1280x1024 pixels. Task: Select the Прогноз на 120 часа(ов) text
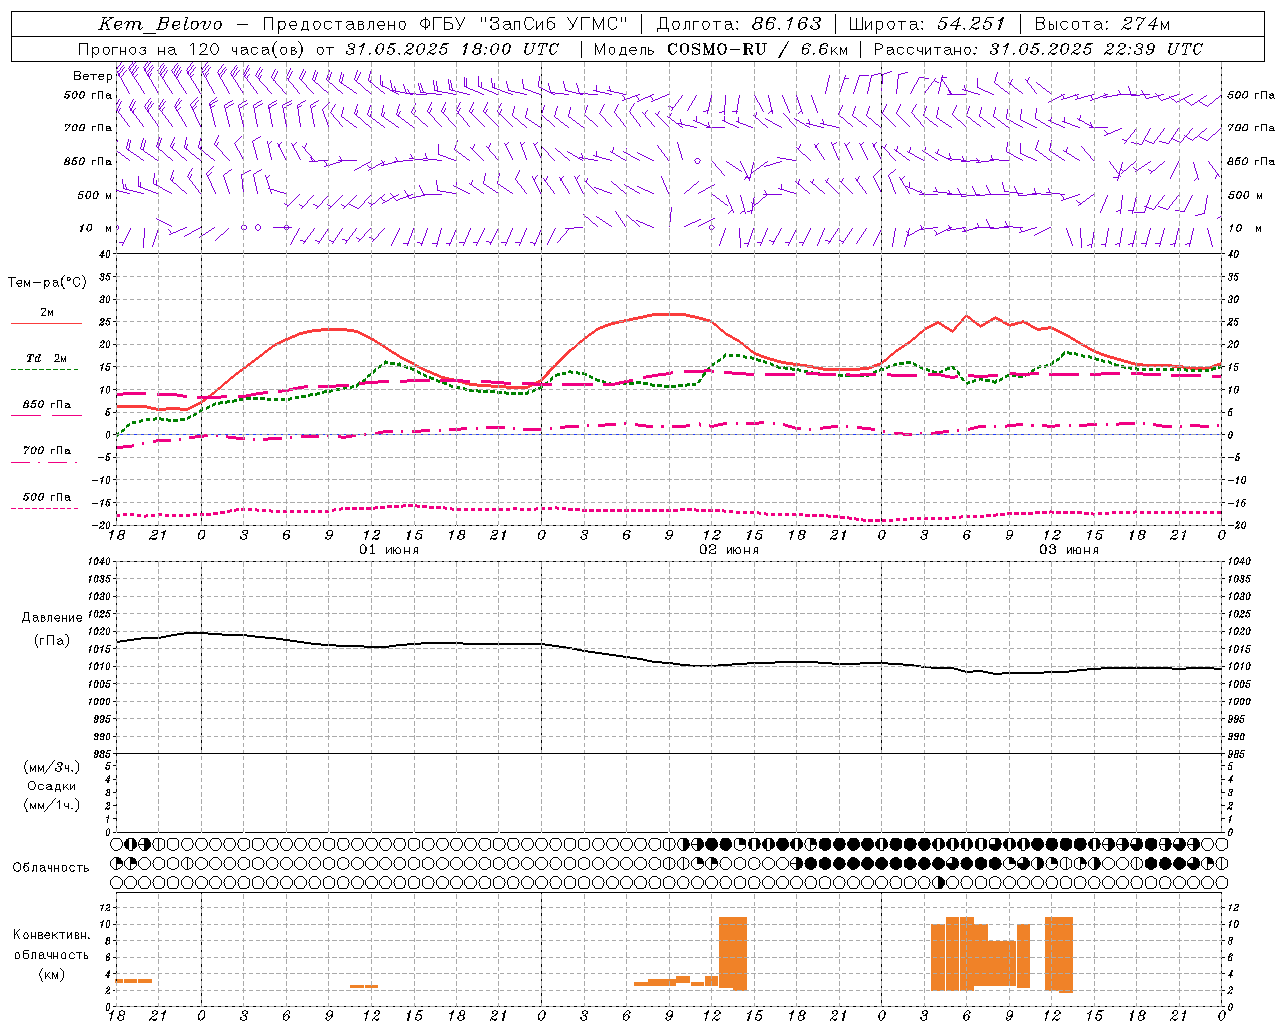[192, 49]
